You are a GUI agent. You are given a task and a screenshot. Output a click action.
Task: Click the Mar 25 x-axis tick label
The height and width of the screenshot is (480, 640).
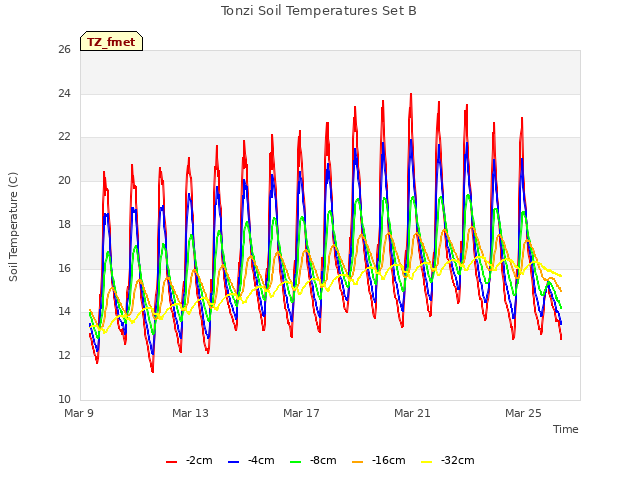point(523,413)
